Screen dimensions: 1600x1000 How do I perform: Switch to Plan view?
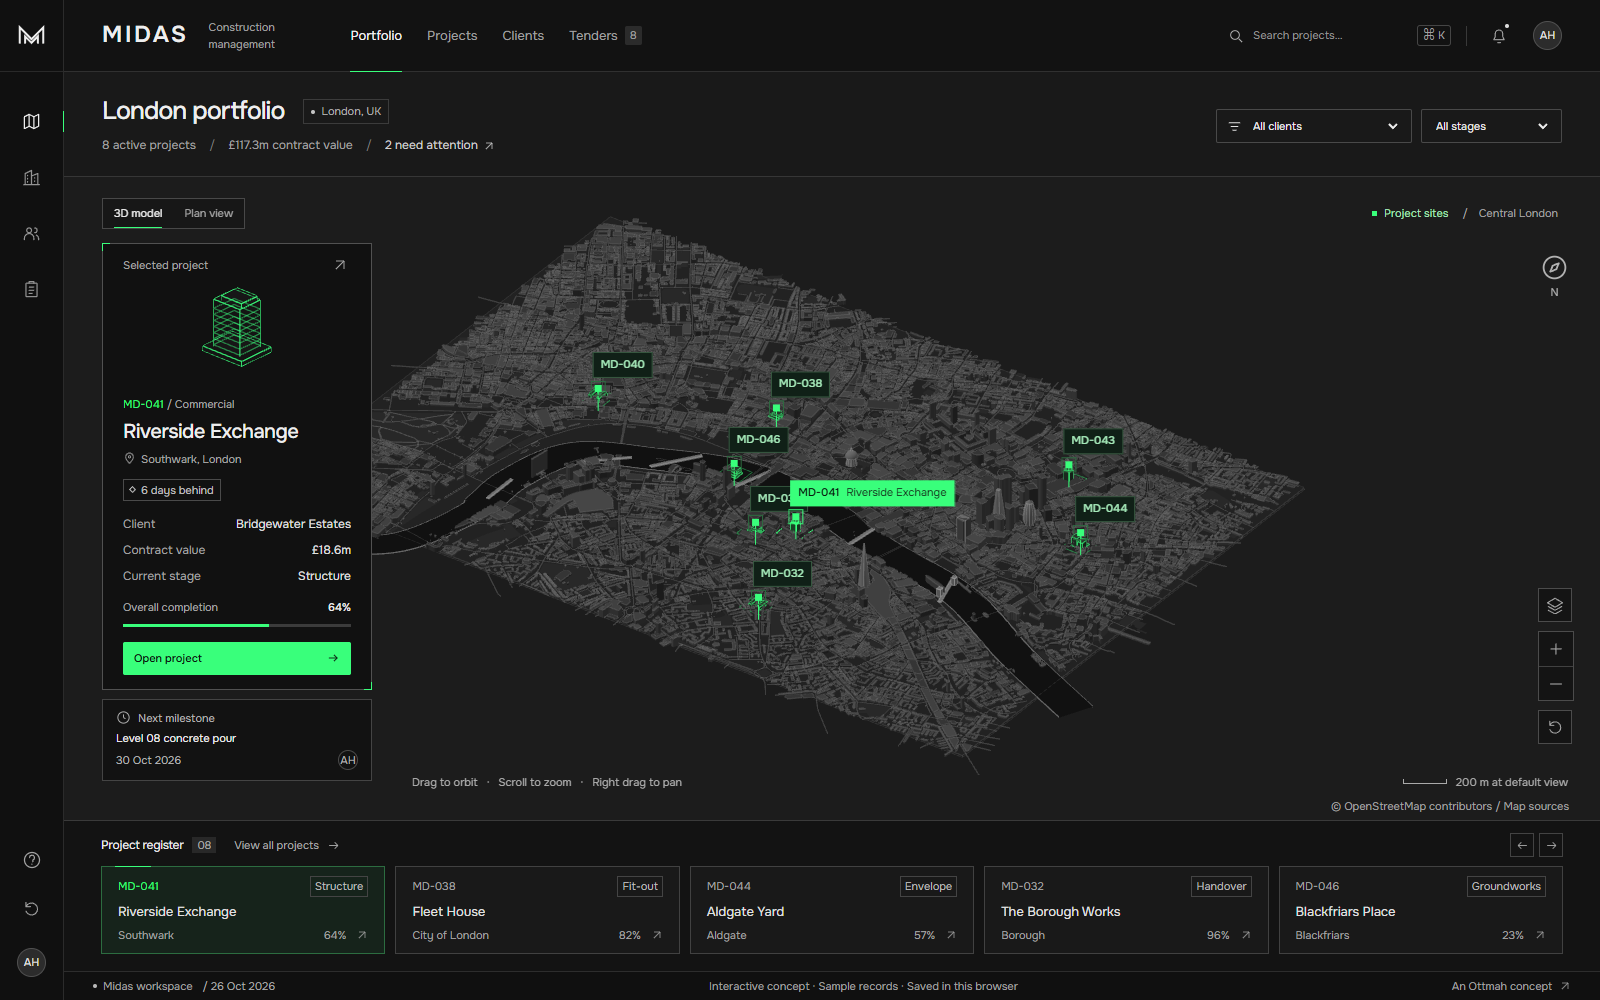pos(209,213)
